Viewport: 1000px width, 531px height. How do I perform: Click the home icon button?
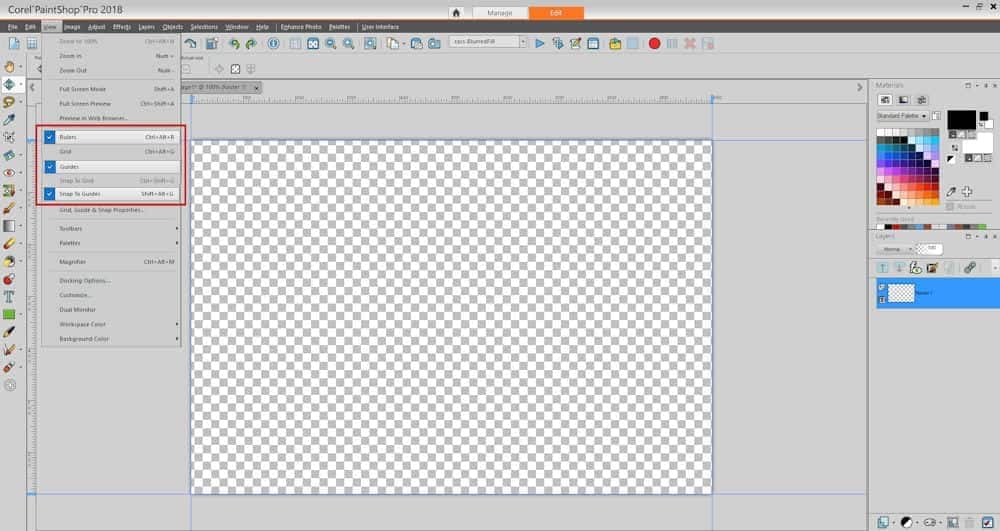[x=456, y=13]
